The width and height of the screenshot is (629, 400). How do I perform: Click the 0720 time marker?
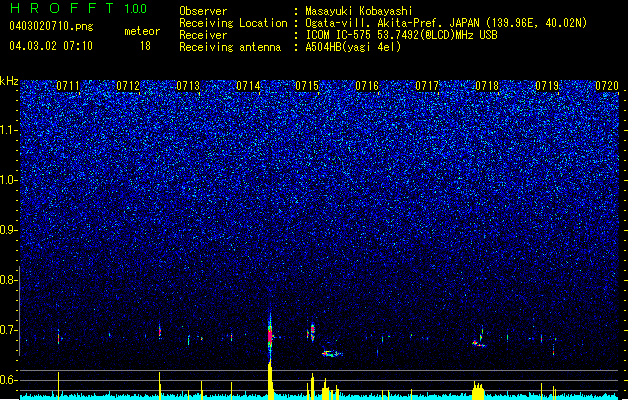click(x=607, y=86)
